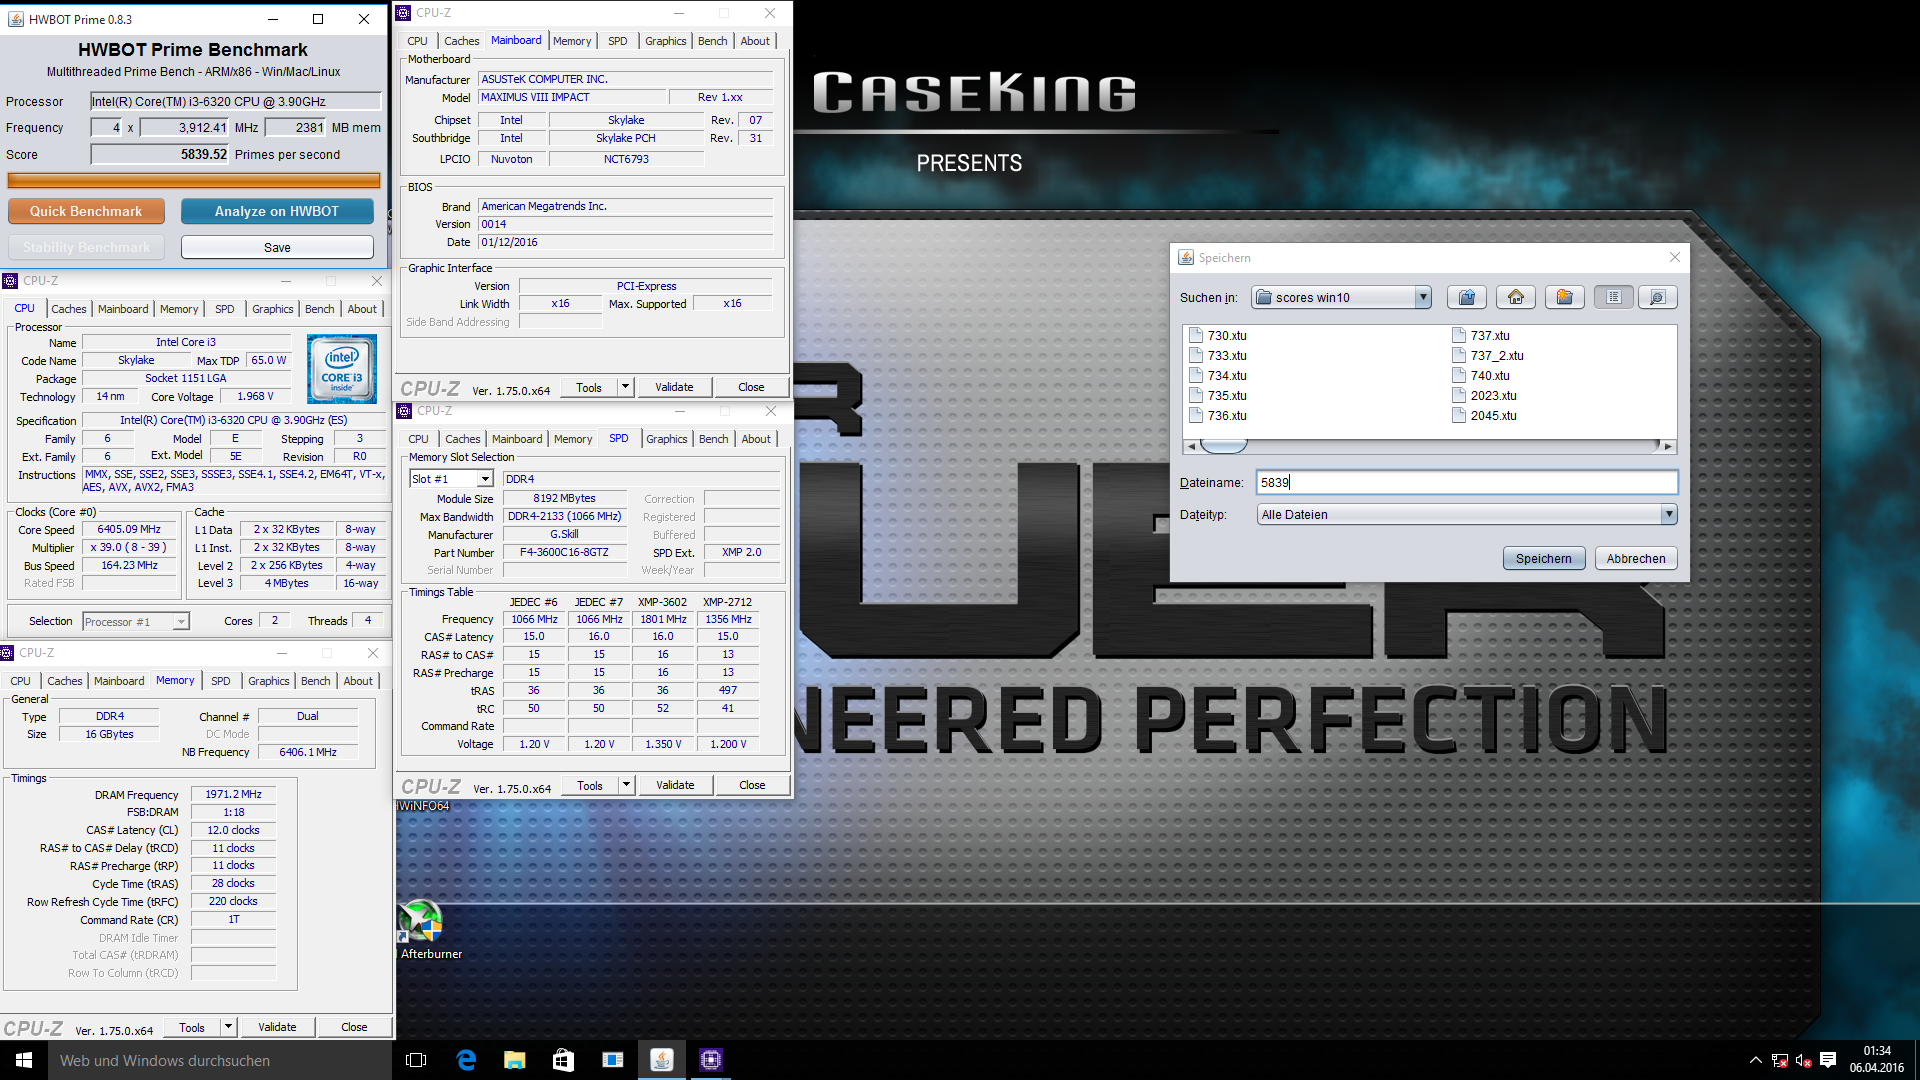Click the file list scroll-right arrow
The height and width of the screenshot is (1080, 1920).
(1668, 446)
